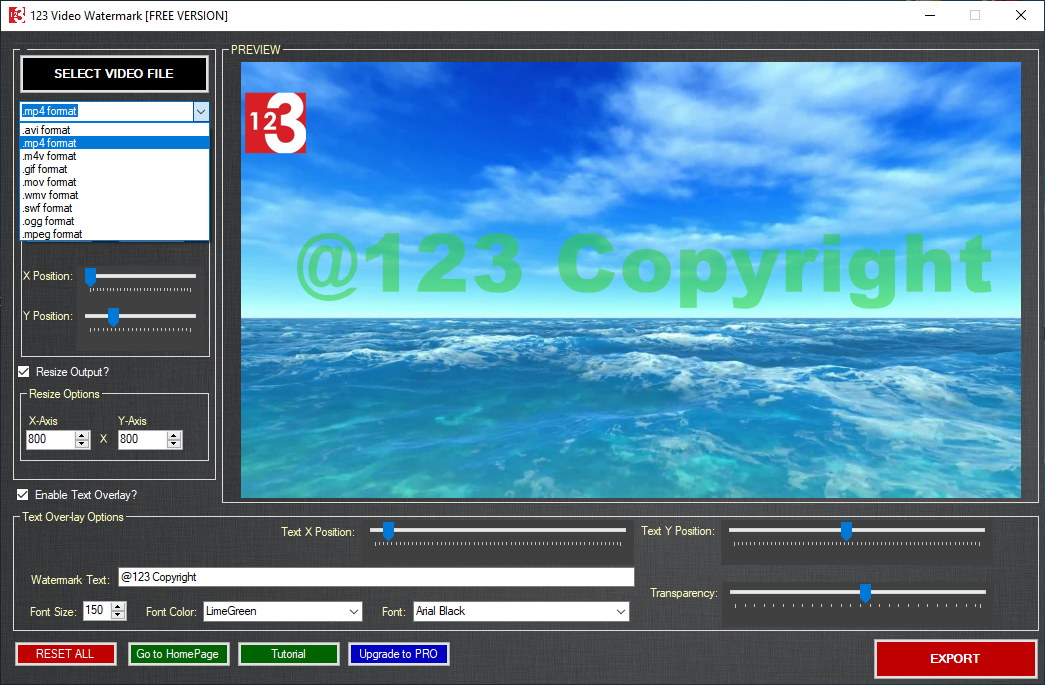Click Go to HomePage button
Screen dimensions: 1045x685
click(x=178, y=654)
